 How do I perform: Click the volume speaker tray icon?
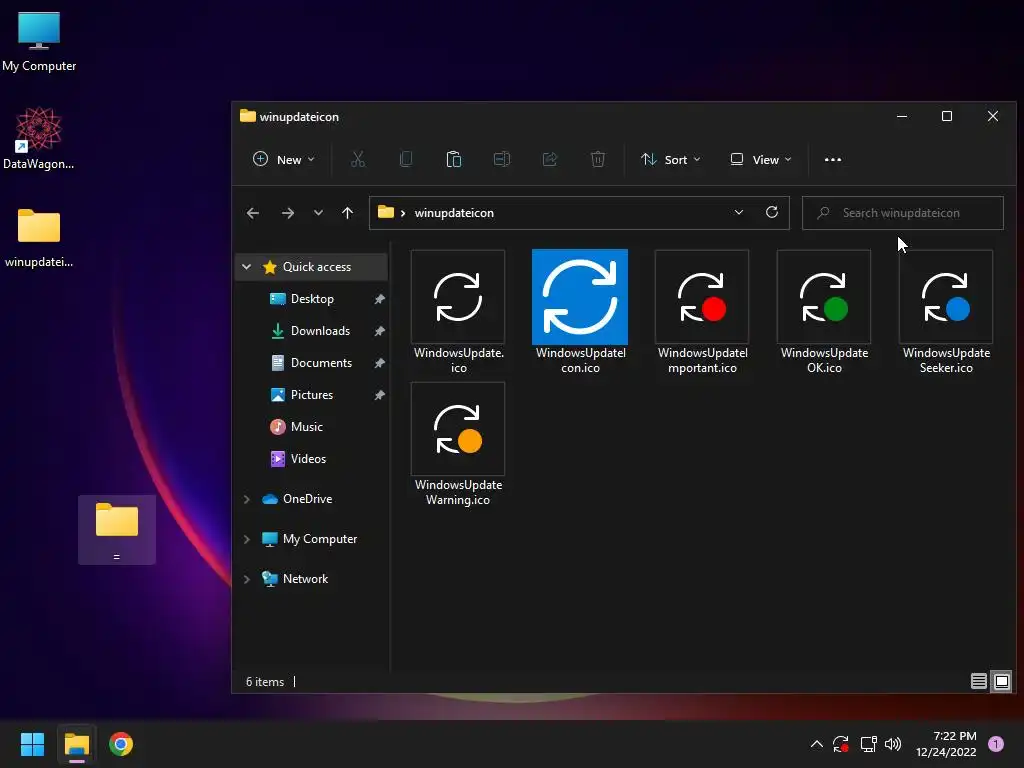[893, 744]
